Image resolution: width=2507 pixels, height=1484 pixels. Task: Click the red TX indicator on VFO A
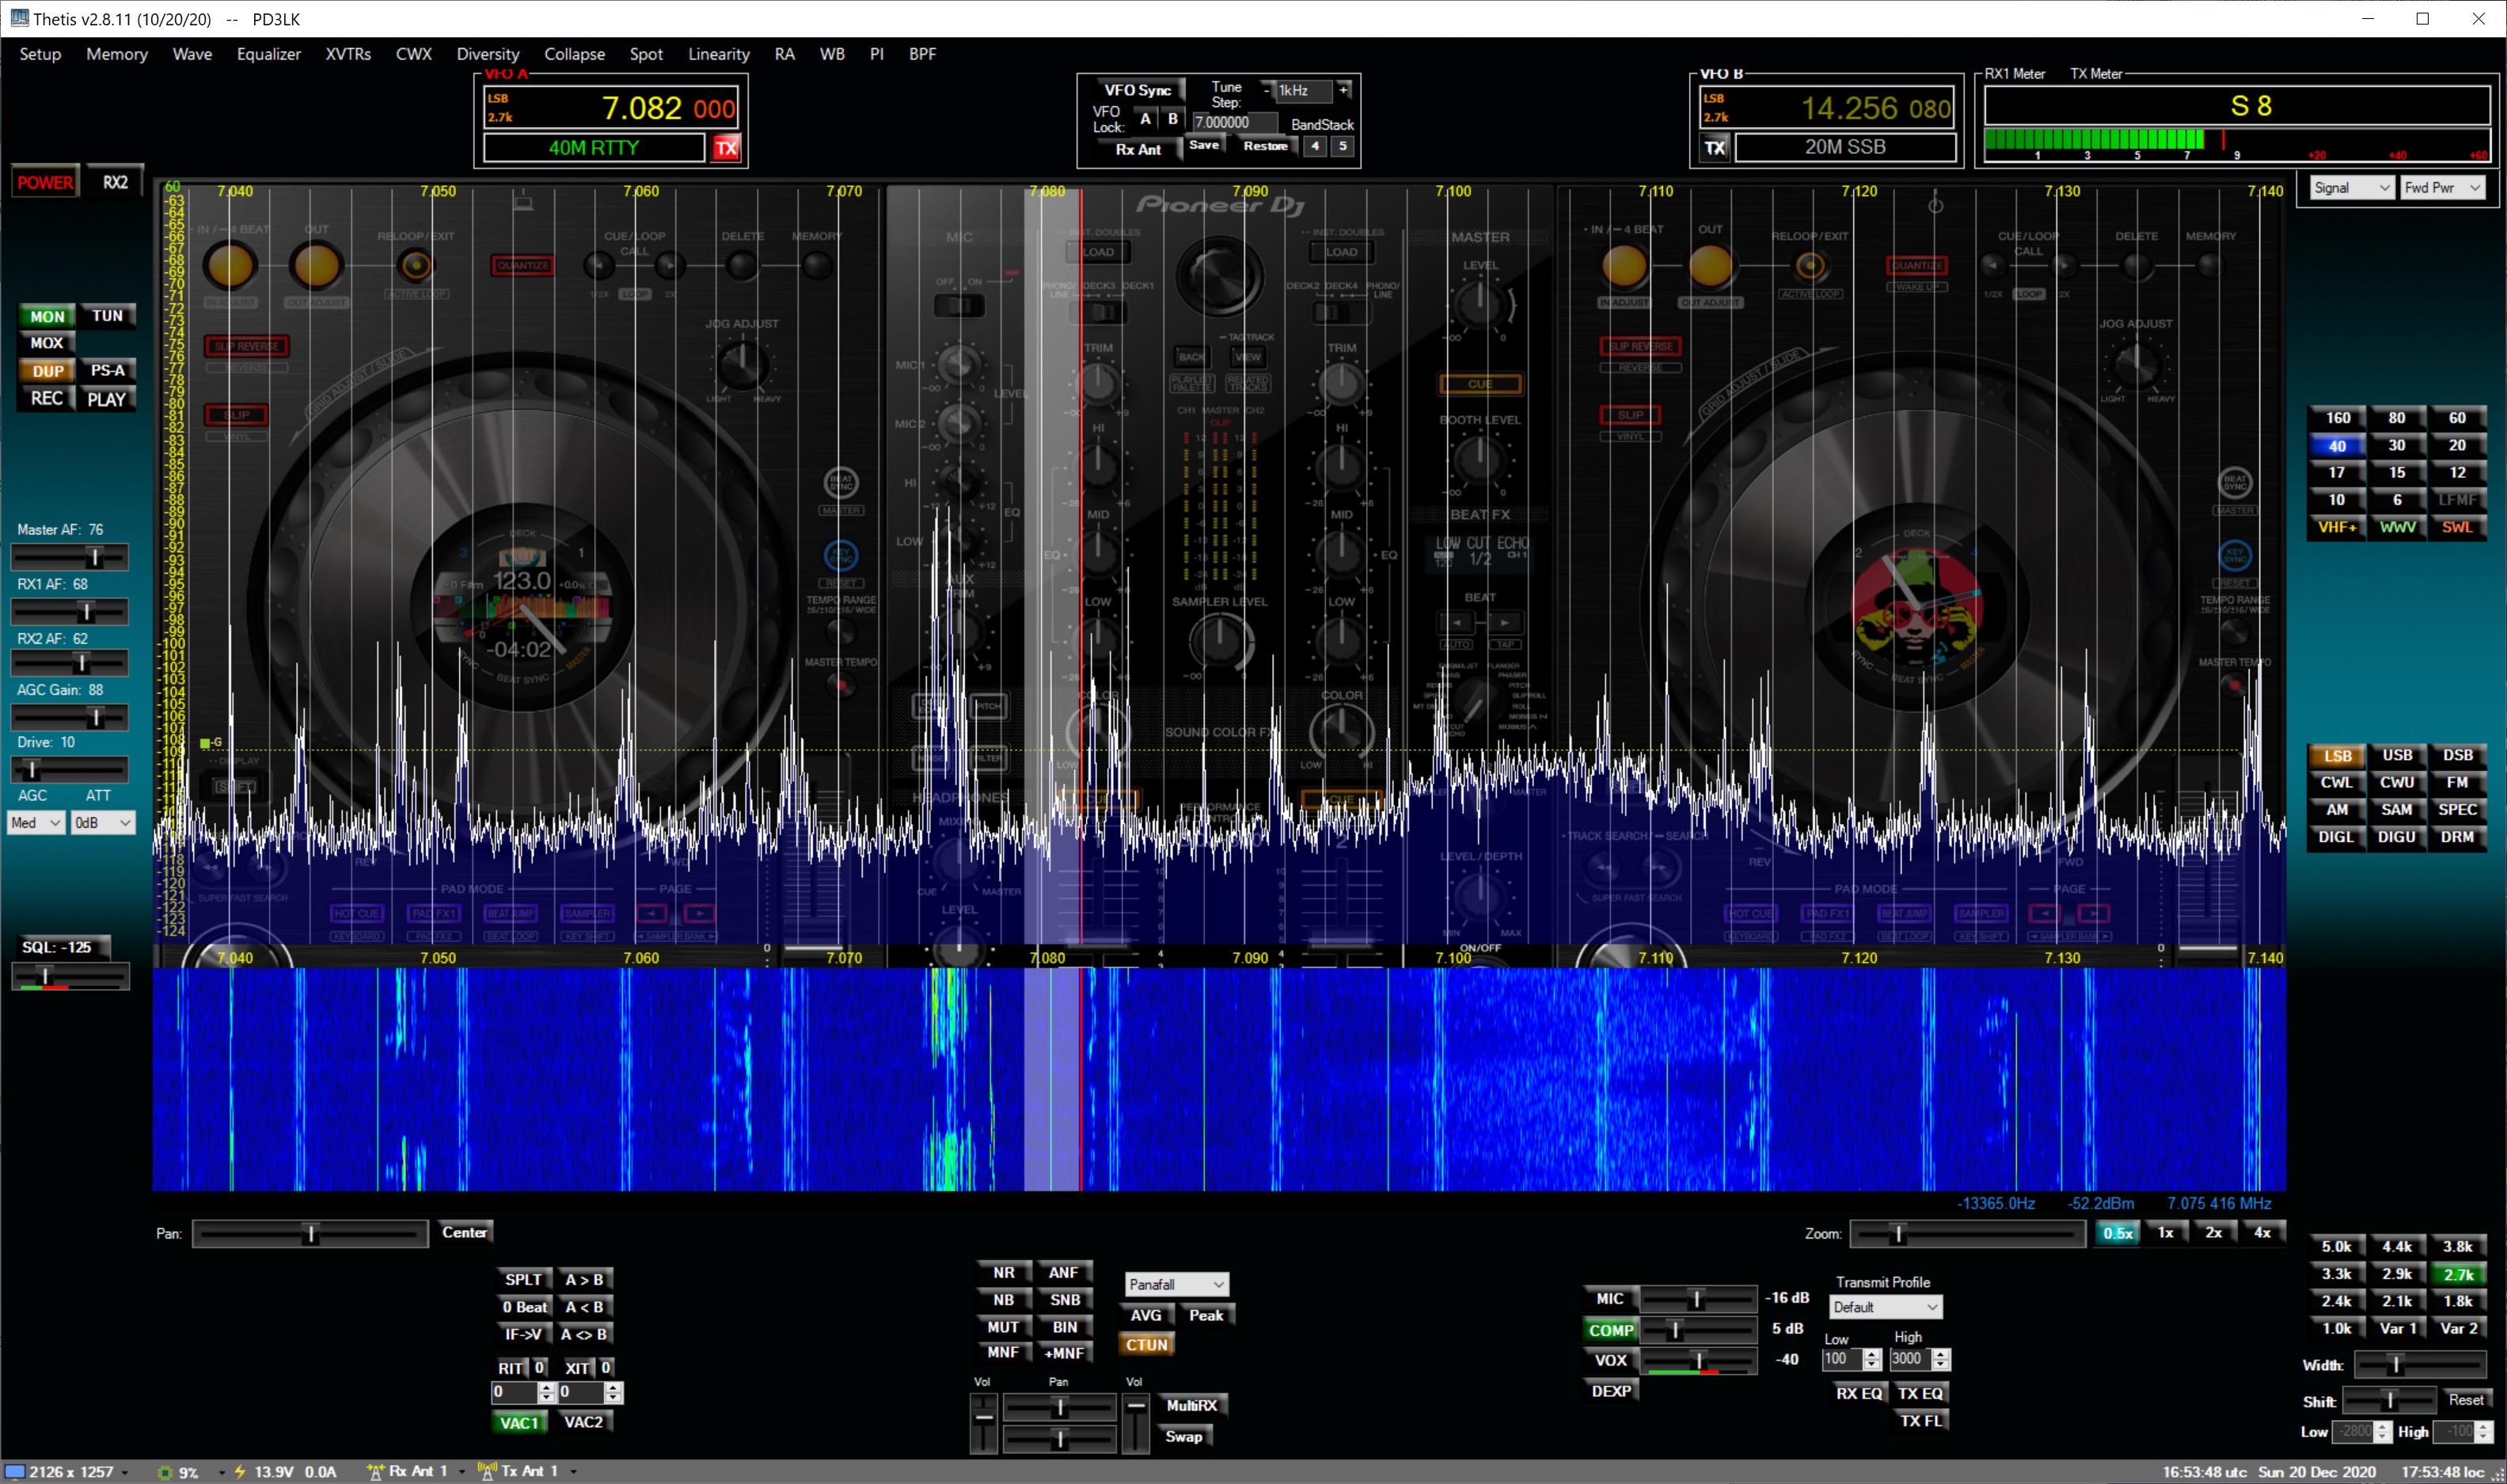tap(726, 148)
